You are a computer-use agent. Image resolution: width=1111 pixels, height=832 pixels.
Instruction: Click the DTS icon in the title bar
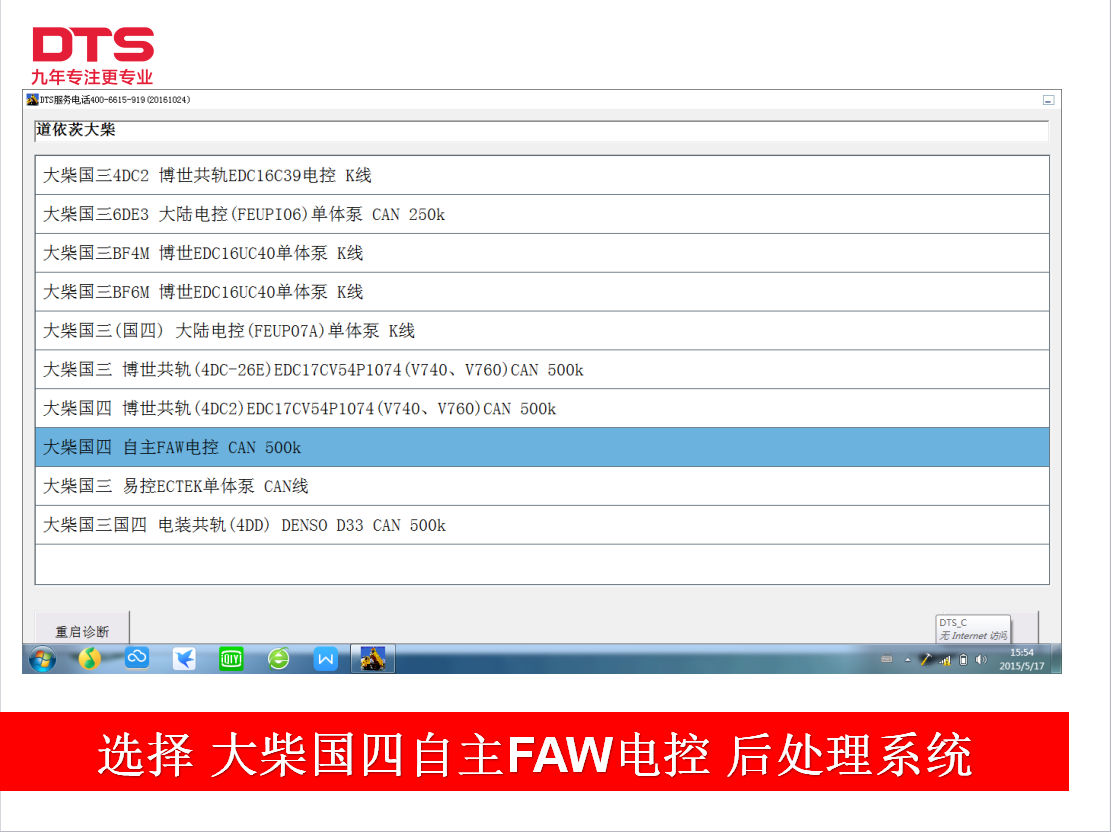click(x=32, y=100)
